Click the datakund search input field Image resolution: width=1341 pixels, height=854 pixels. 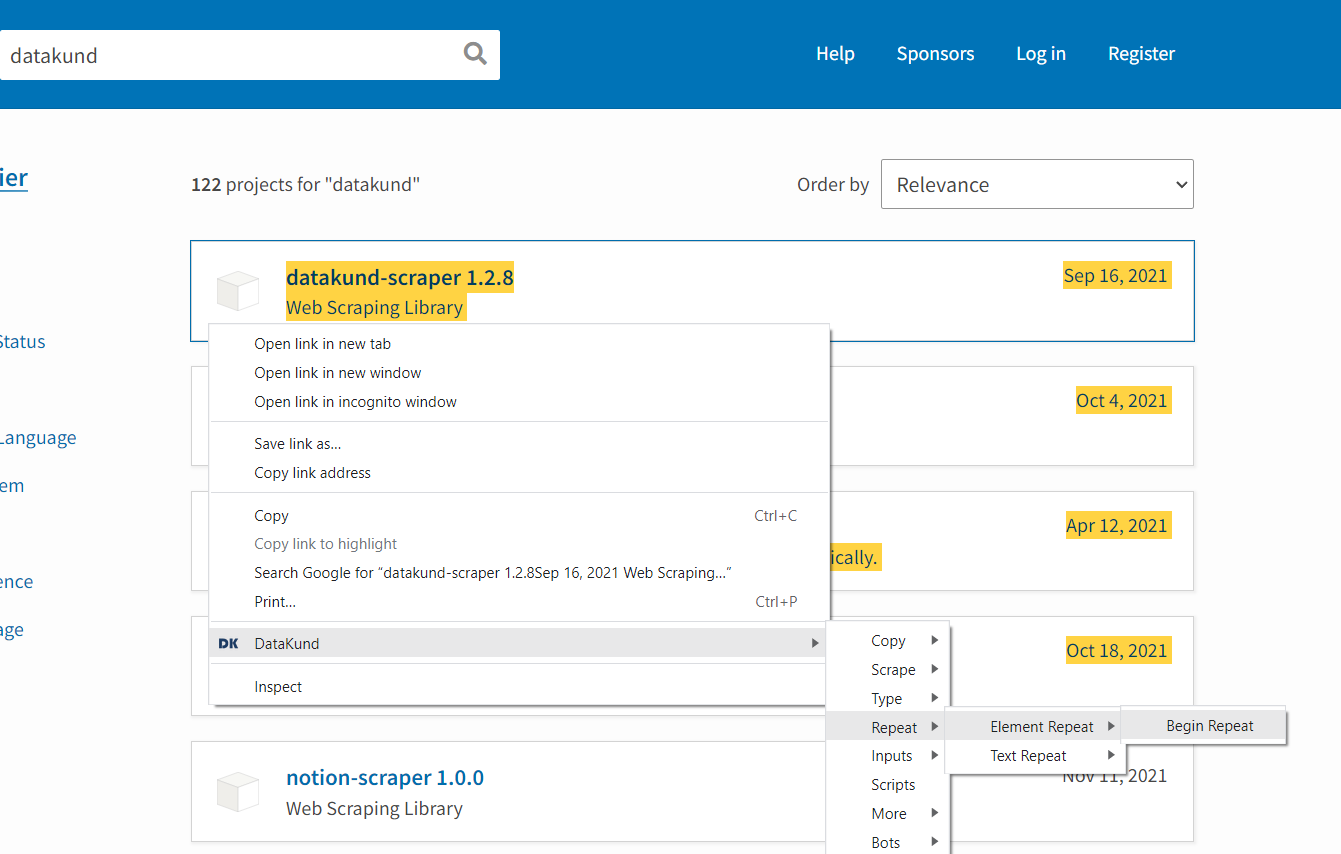pyautogui.click(x=230, y=55)
